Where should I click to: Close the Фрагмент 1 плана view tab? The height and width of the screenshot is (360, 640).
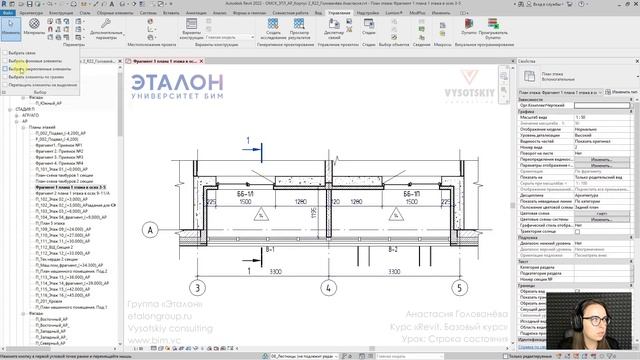pyautogui.click(x=201, y=61)
